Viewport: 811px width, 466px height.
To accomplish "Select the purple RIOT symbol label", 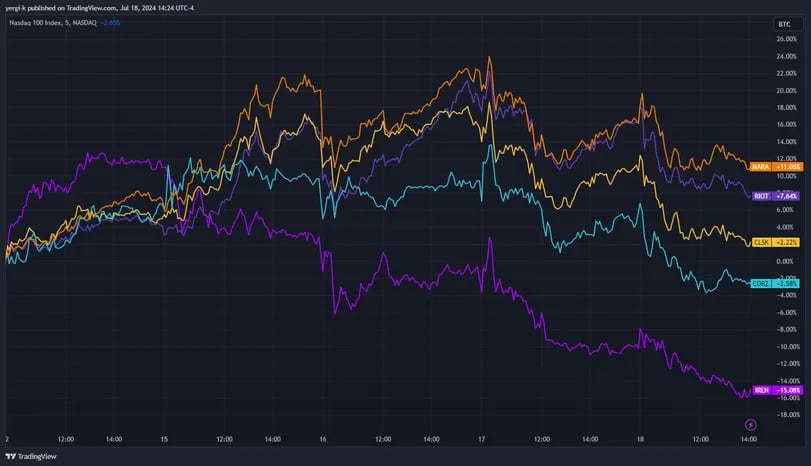I will coord(761,196).
